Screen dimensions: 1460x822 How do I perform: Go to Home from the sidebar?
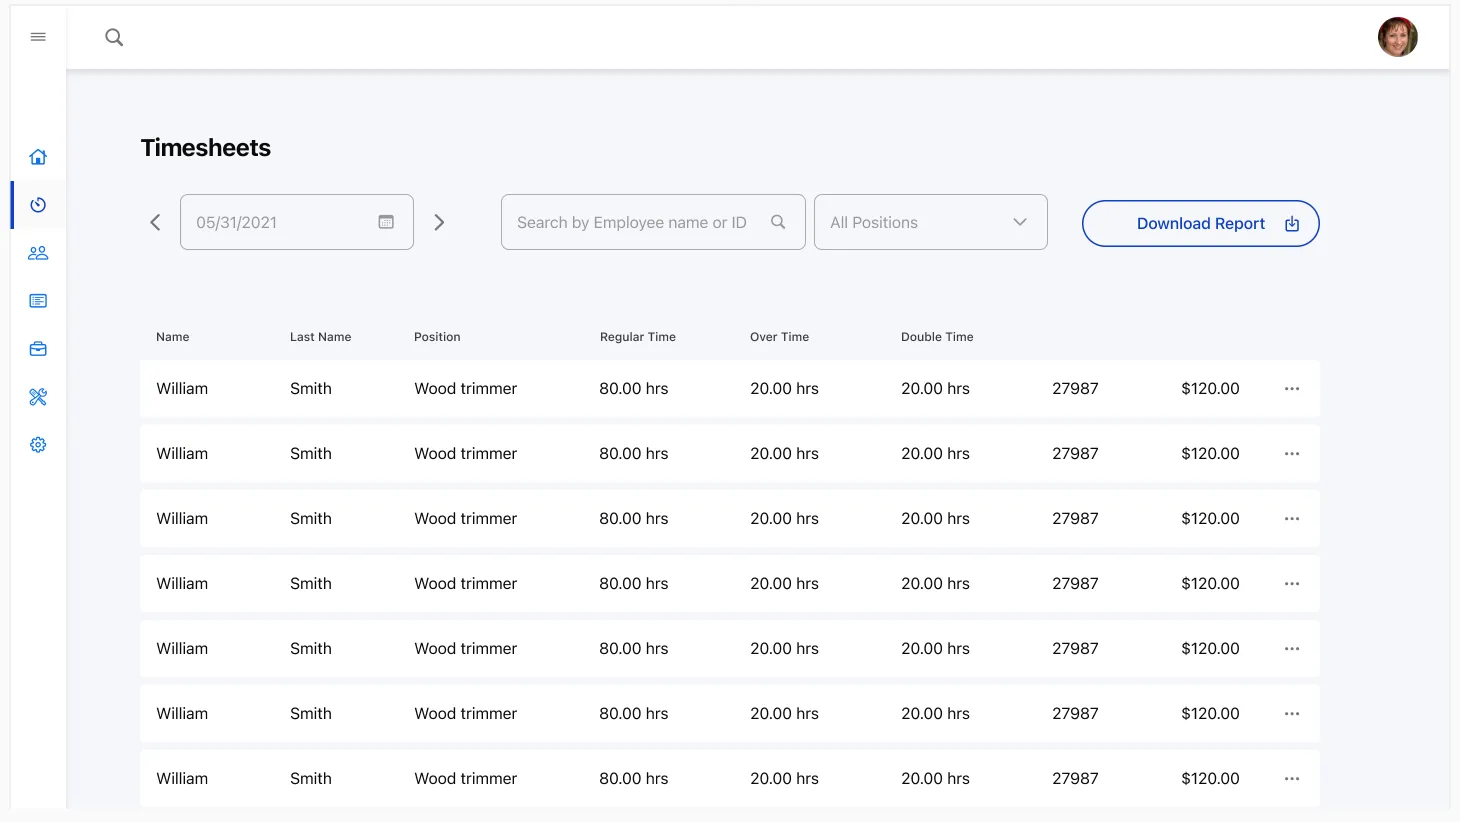[x=38, y=157]
